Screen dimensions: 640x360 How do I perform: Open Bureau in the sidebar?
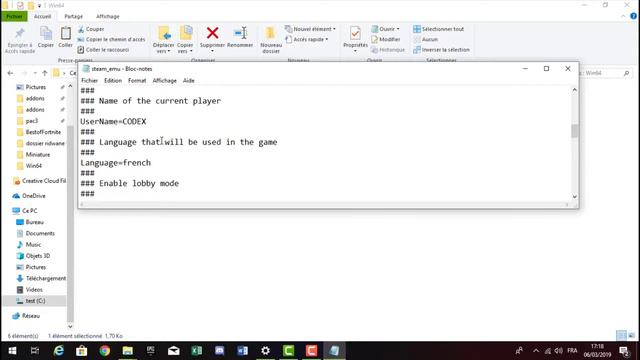[x=30, y=222]
